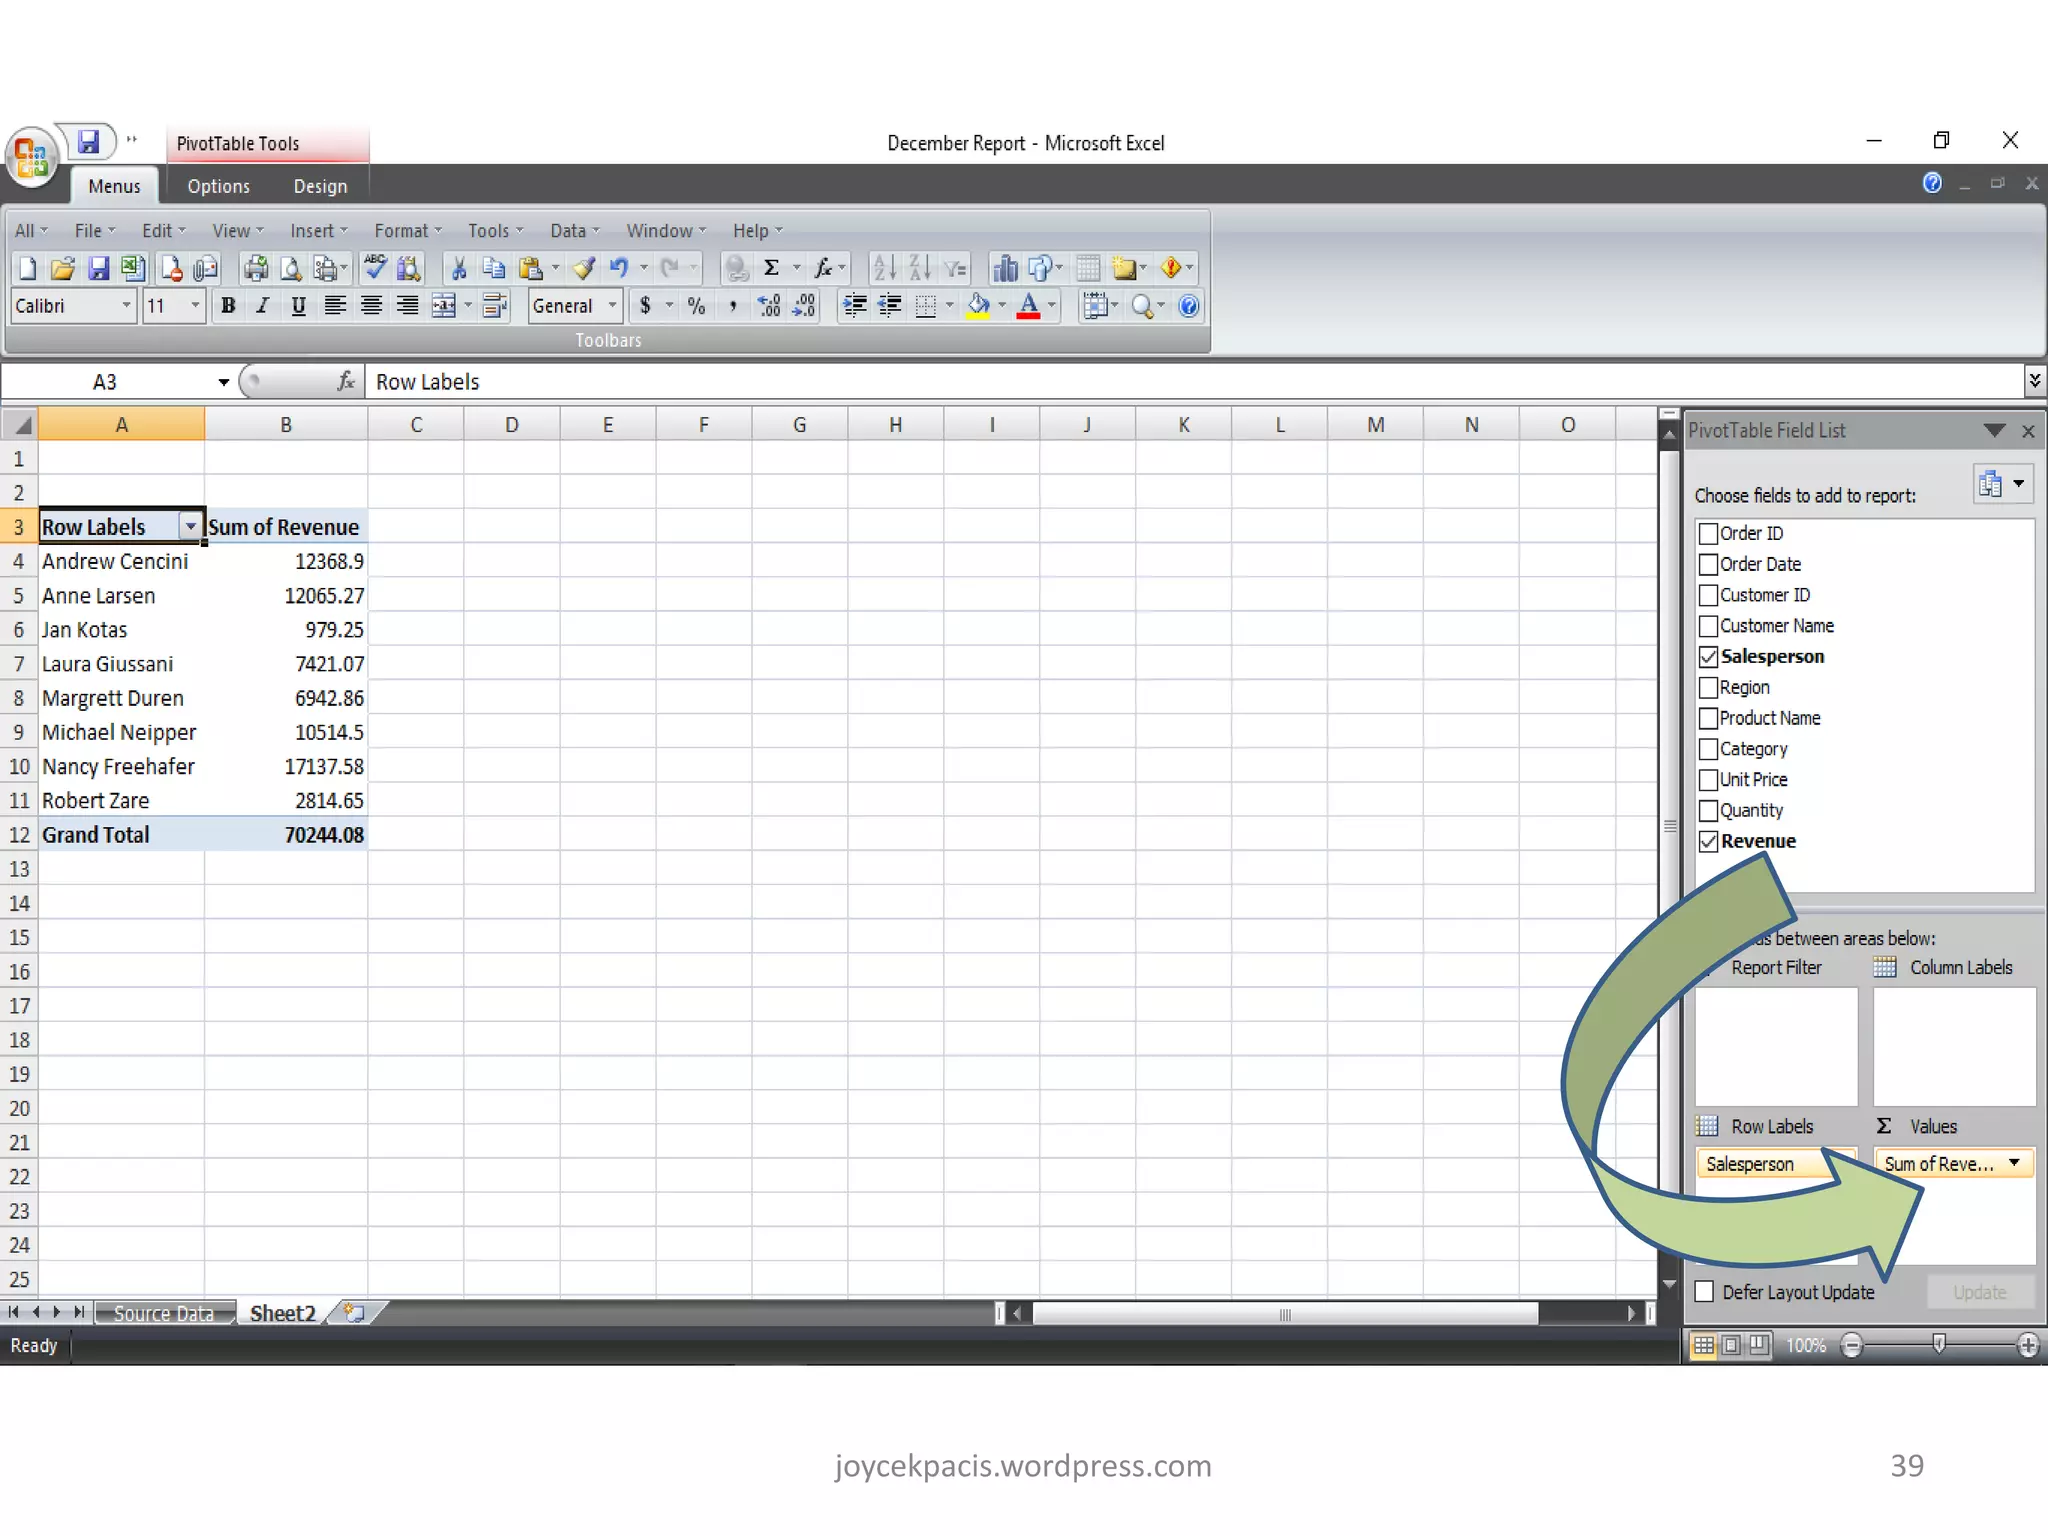
Task: Click the Percent Style icon
Action: (697, 306)
